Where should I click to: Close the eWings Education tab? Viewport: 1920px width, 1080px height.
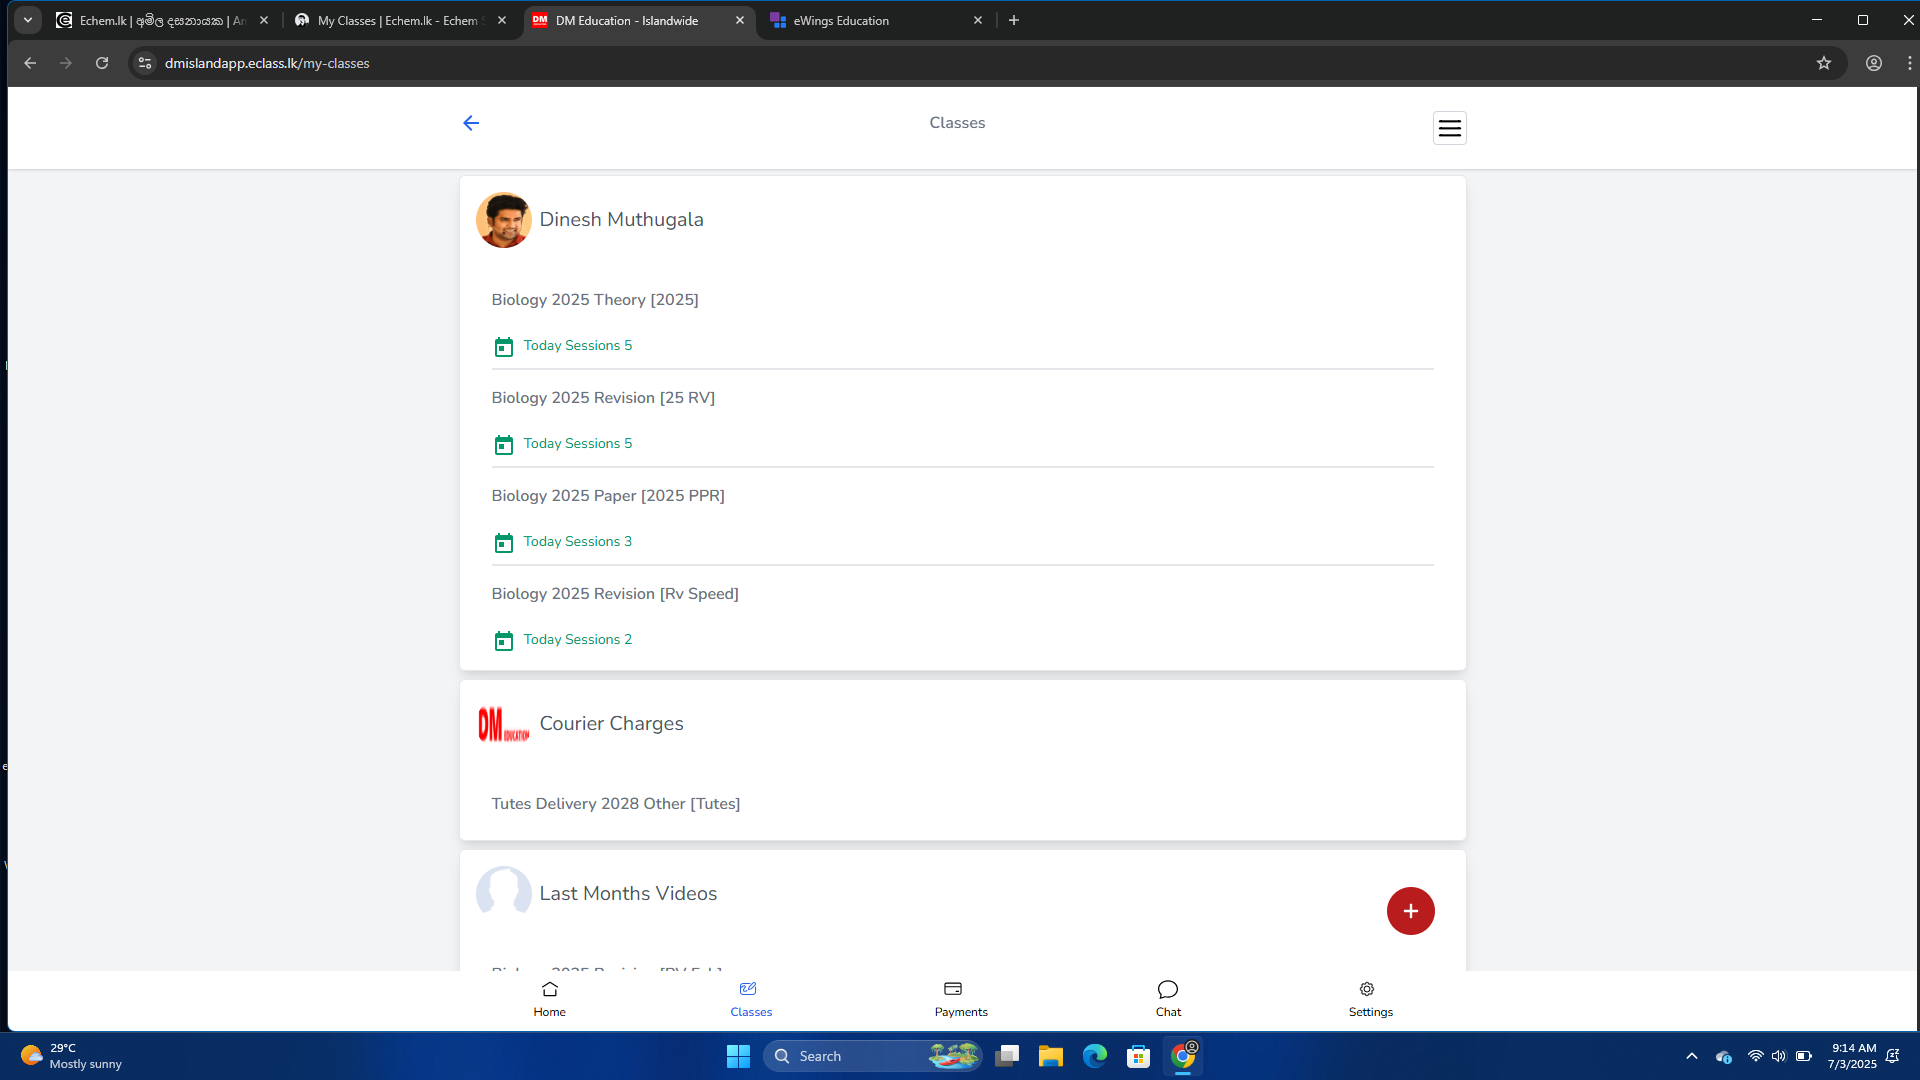tap(978, 20)
